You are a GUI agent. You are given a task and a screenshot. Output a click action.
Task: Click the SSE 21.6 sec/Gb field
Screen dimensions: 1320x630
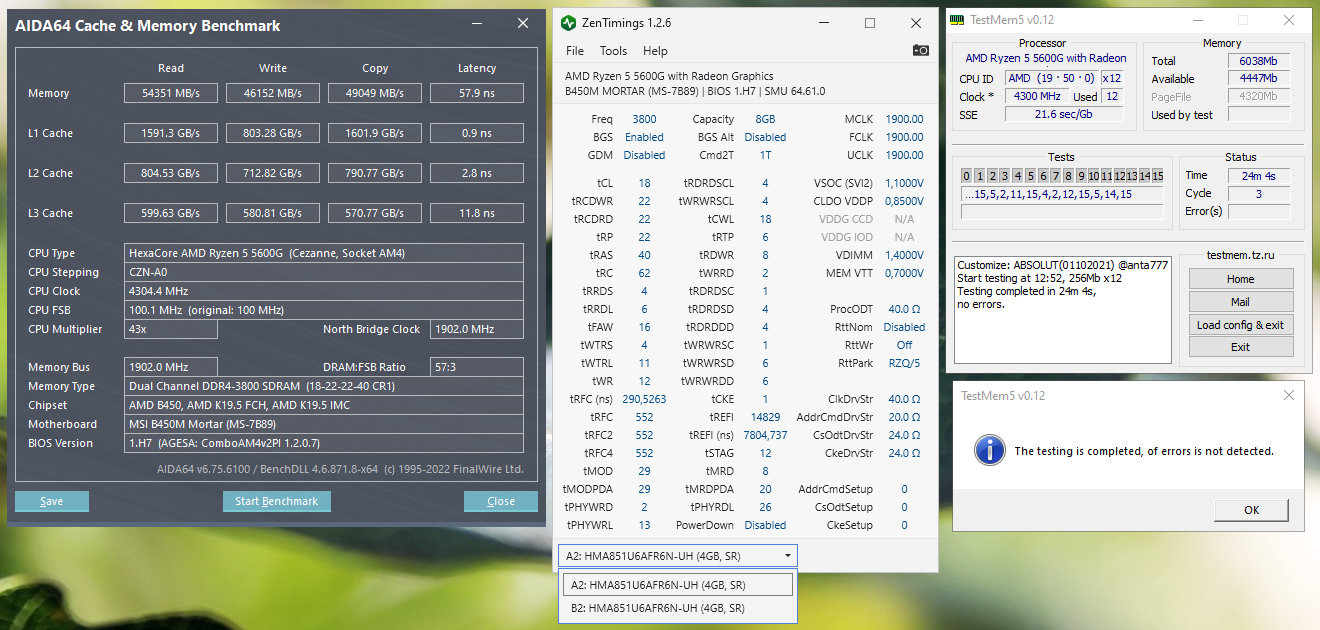1064,115
